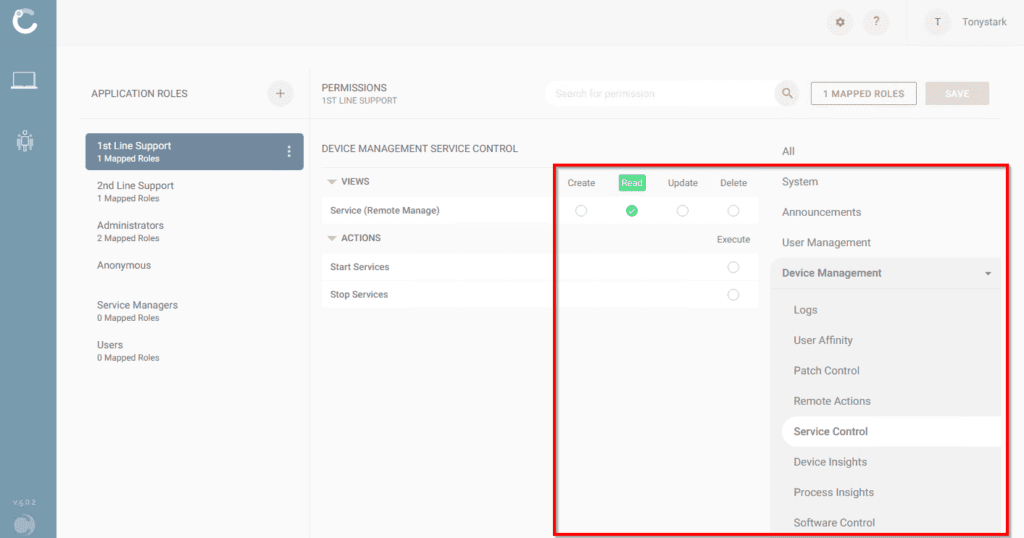
Task: Click the Stop Services row label
Action: [359, 294]
